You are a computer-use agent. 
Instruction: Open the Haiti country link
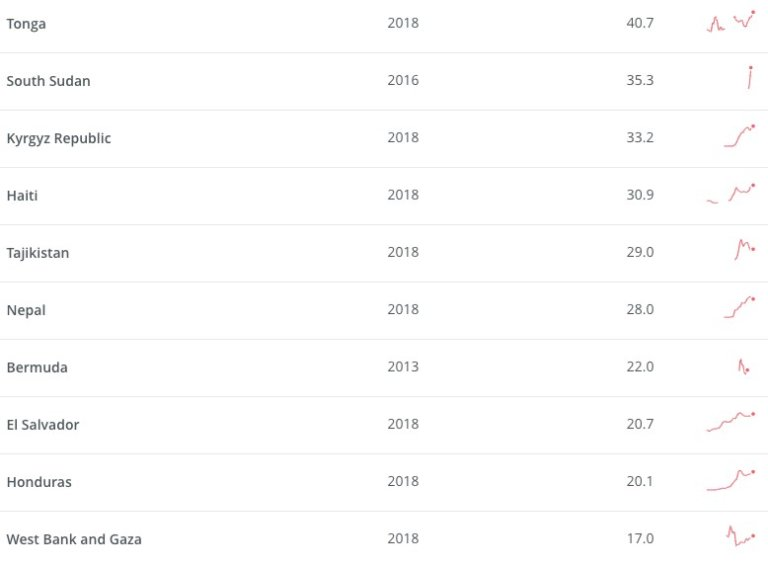22,195
